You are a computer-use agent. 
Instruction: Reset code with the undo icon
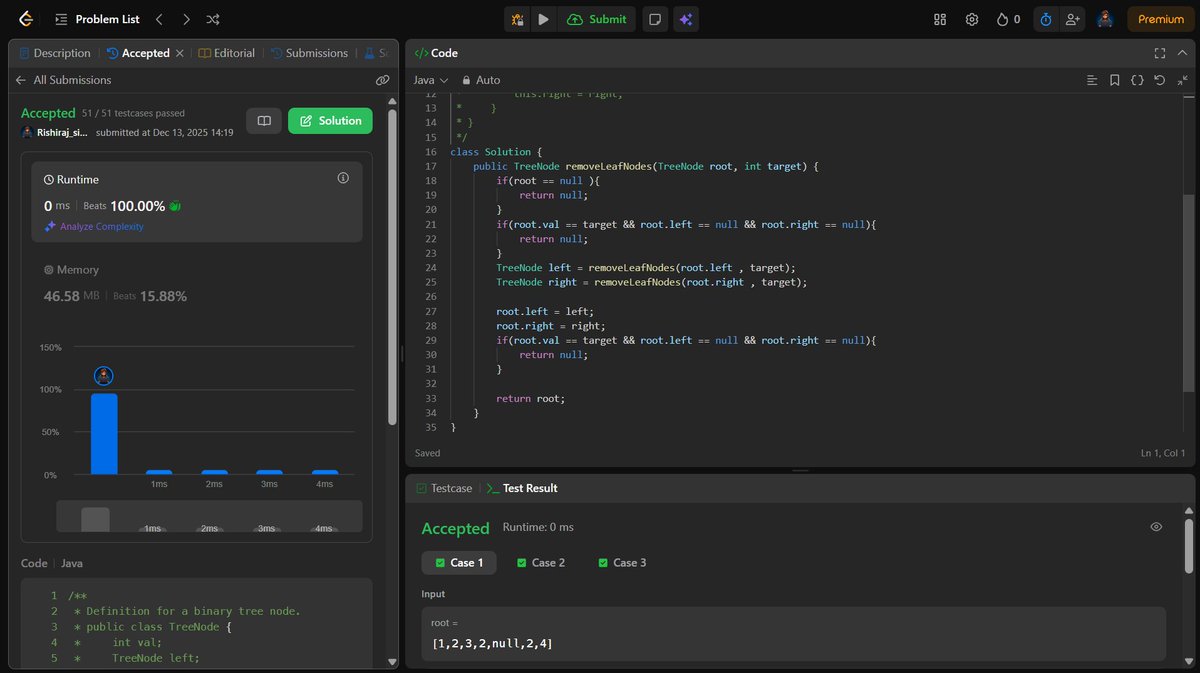coord(1159,80)
